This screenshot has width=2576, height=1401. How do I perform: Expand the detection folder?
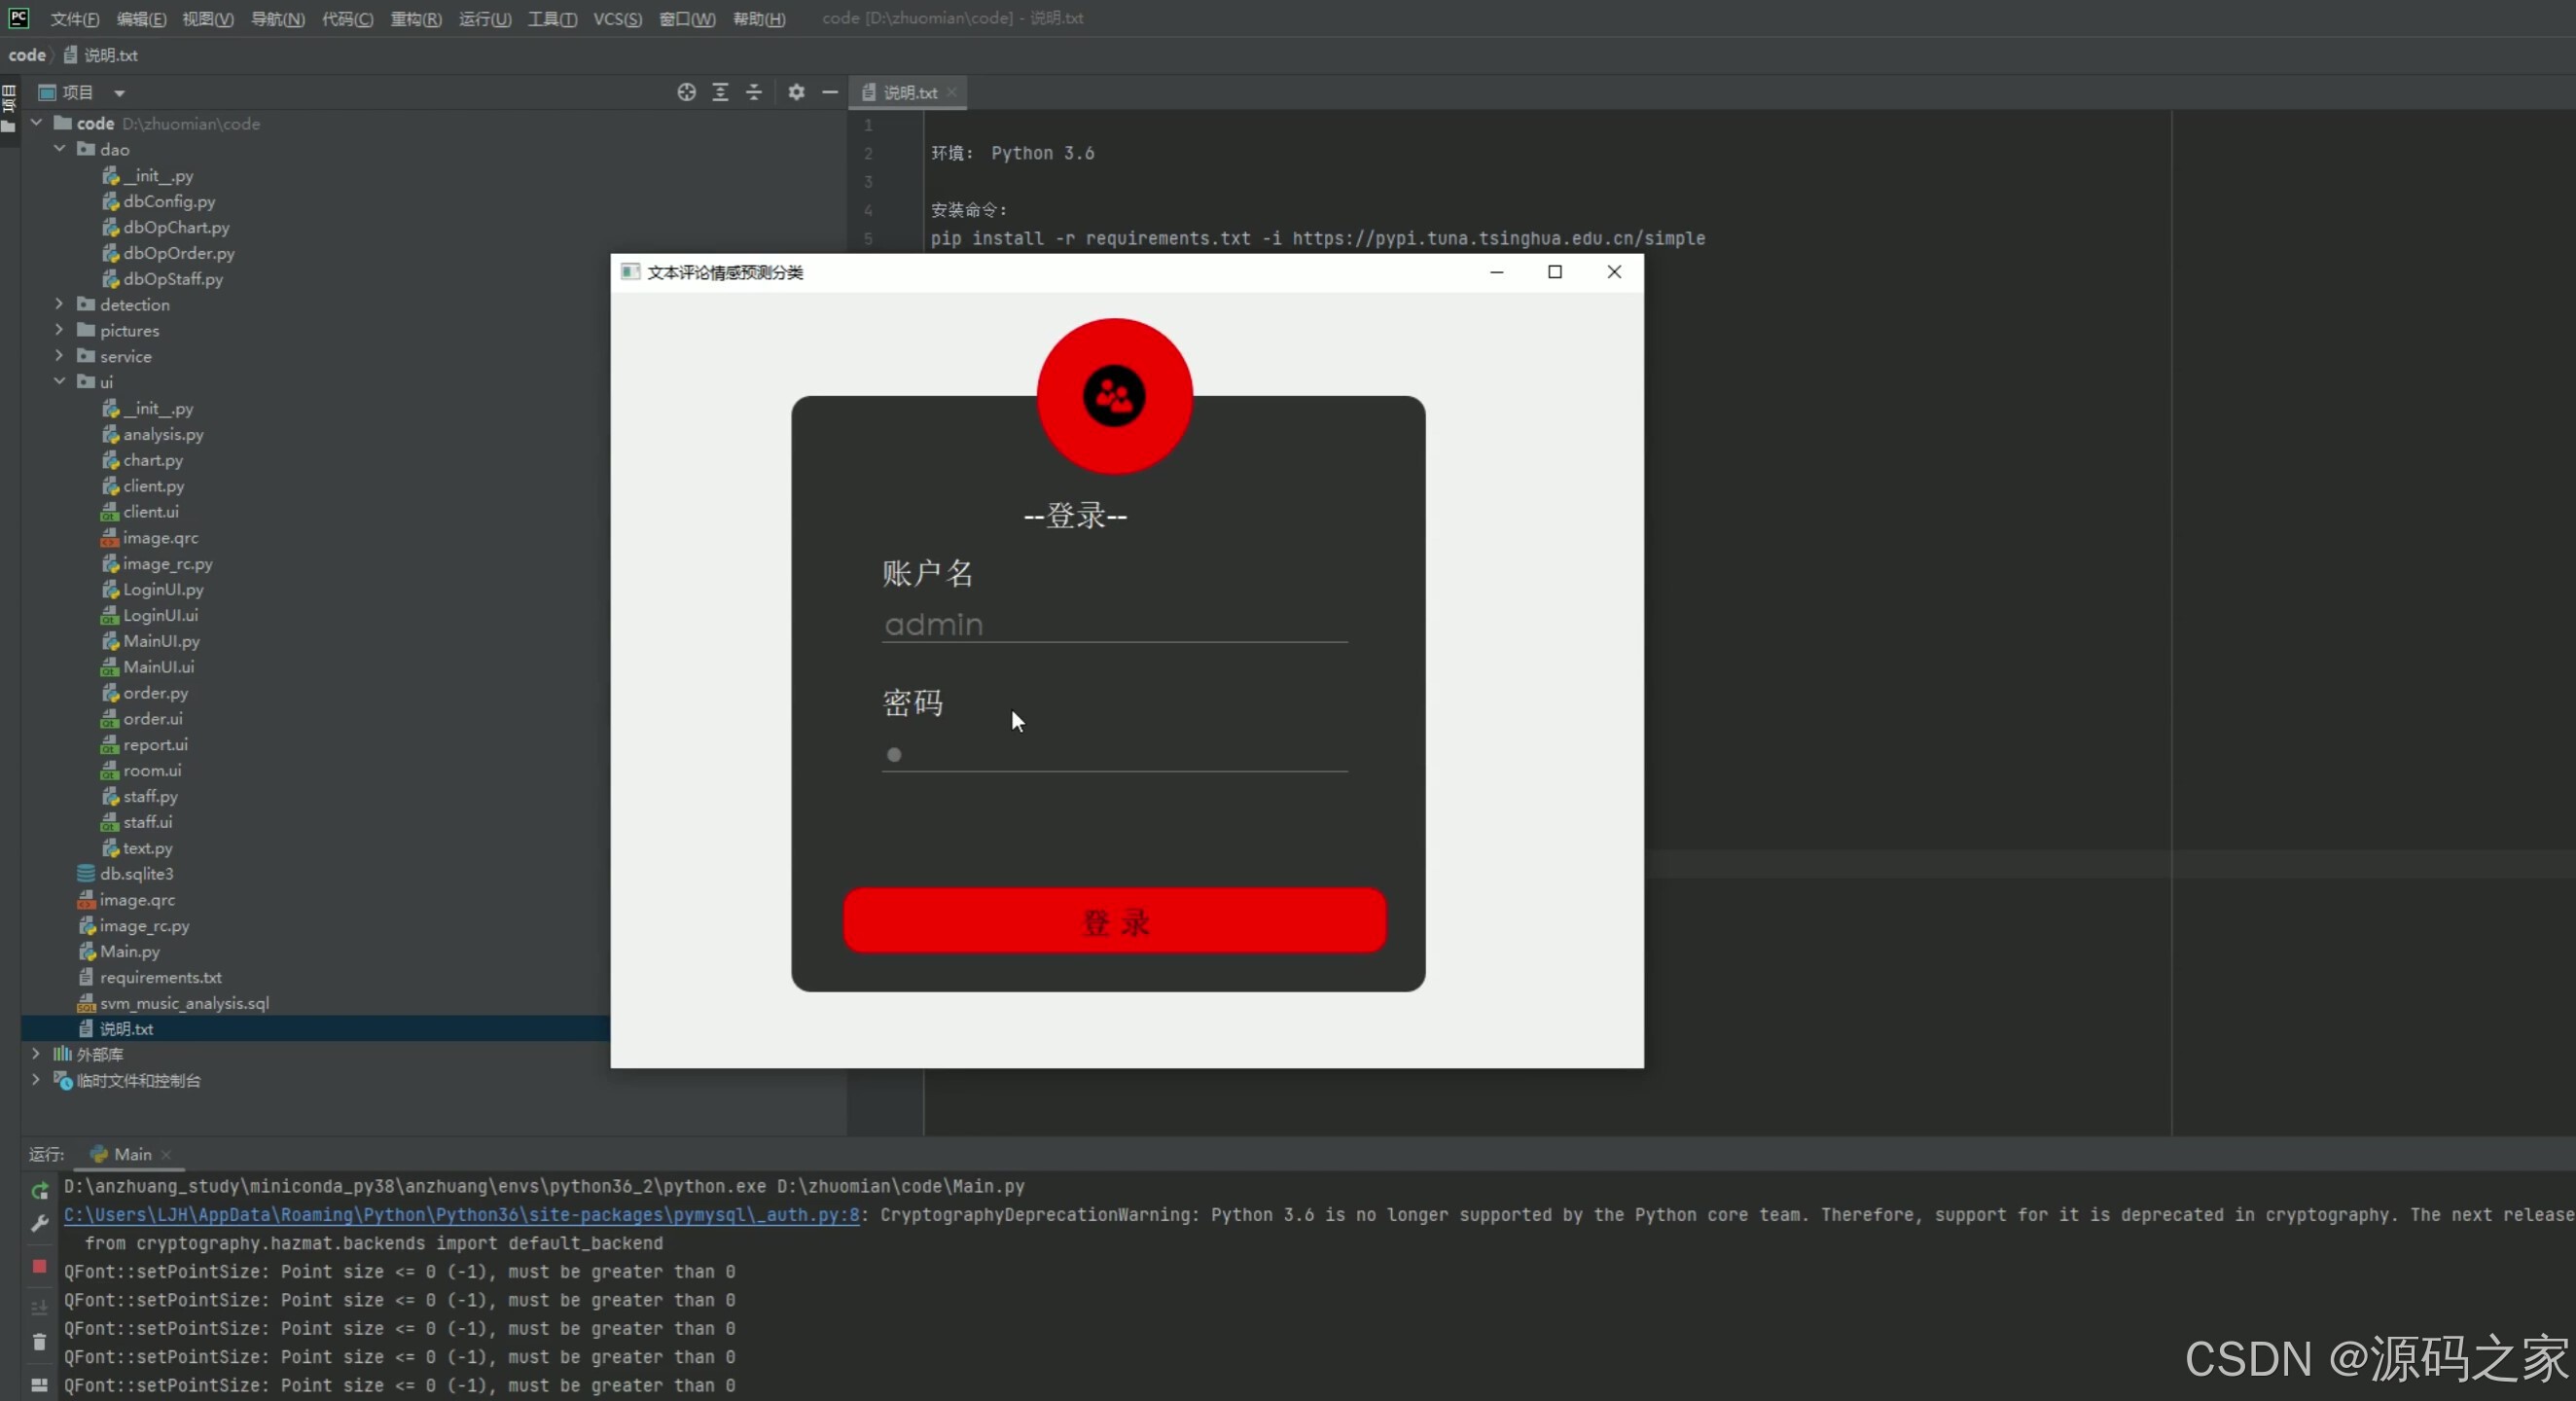[x=60, y=303]
